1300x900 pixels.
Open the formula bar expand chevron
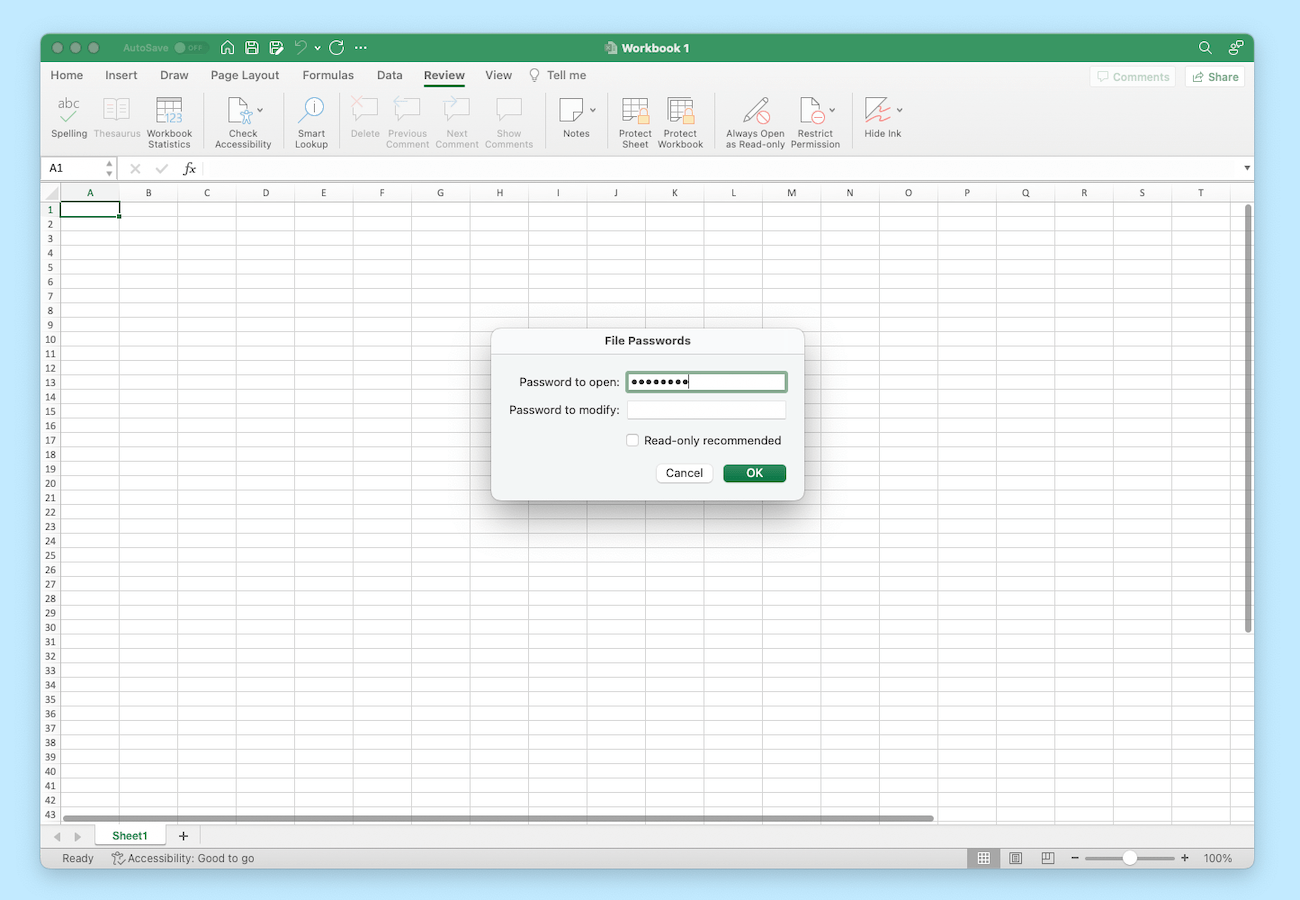point(1246,168)
